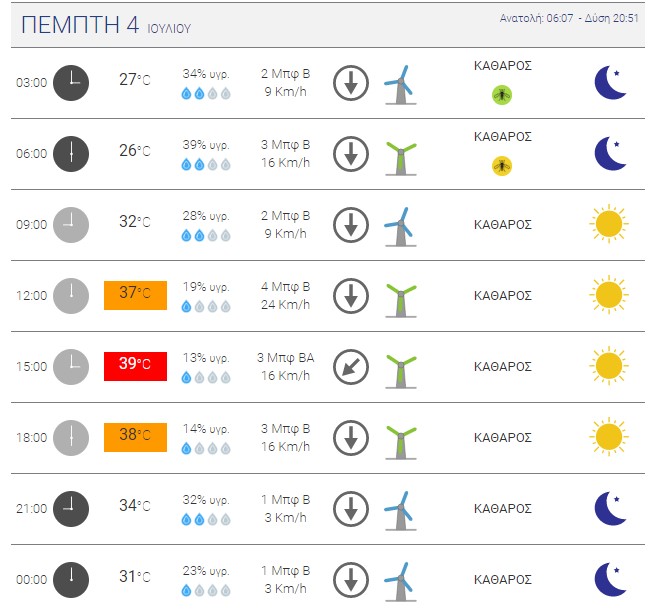
Task: Click the 4 Μπφ Β wind text at 12:00
Action: pos(285,286)
